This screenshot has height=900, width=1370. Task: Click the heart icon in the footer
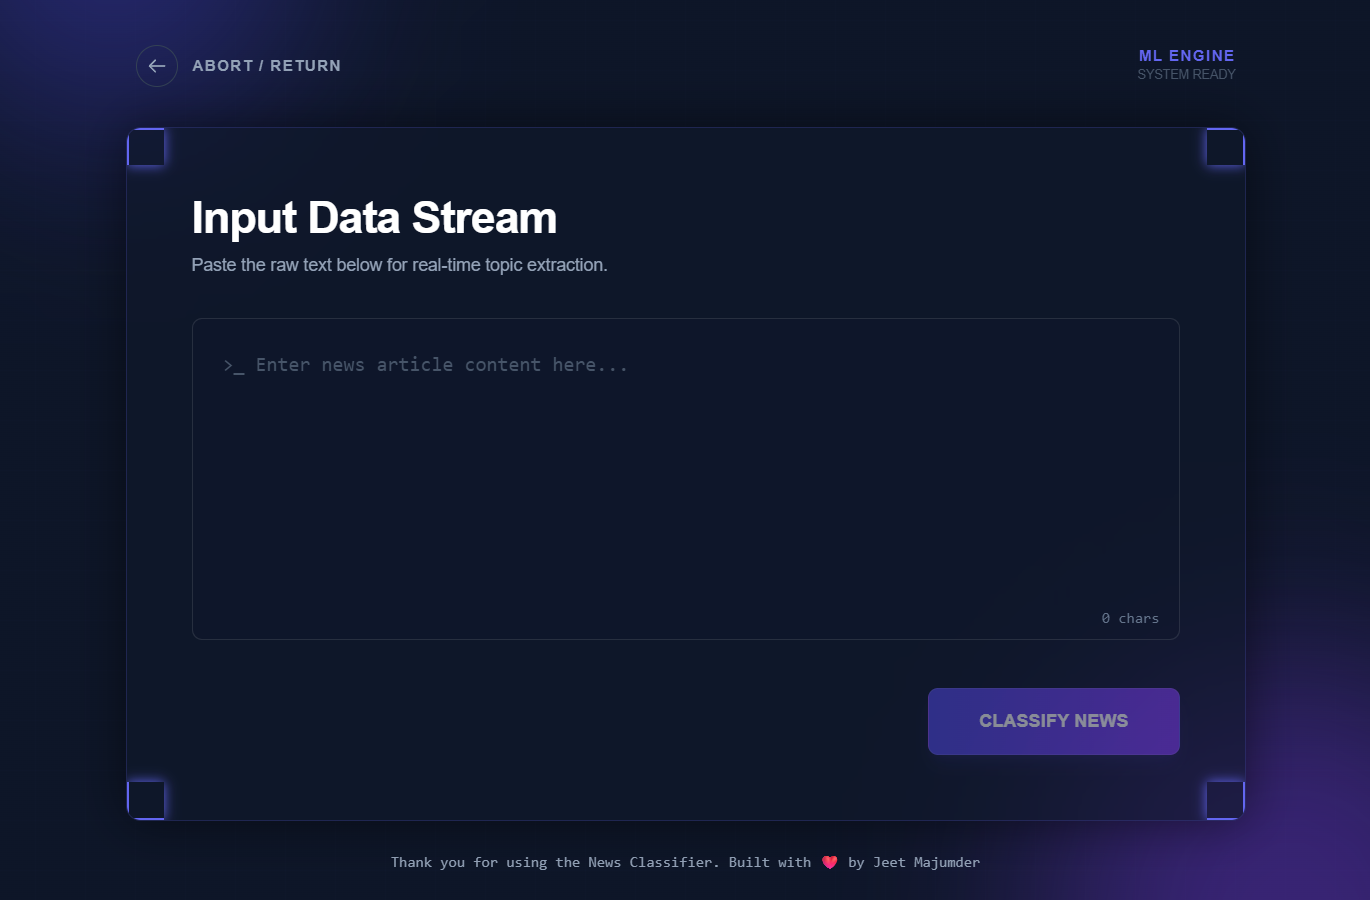tap(830, 862)
